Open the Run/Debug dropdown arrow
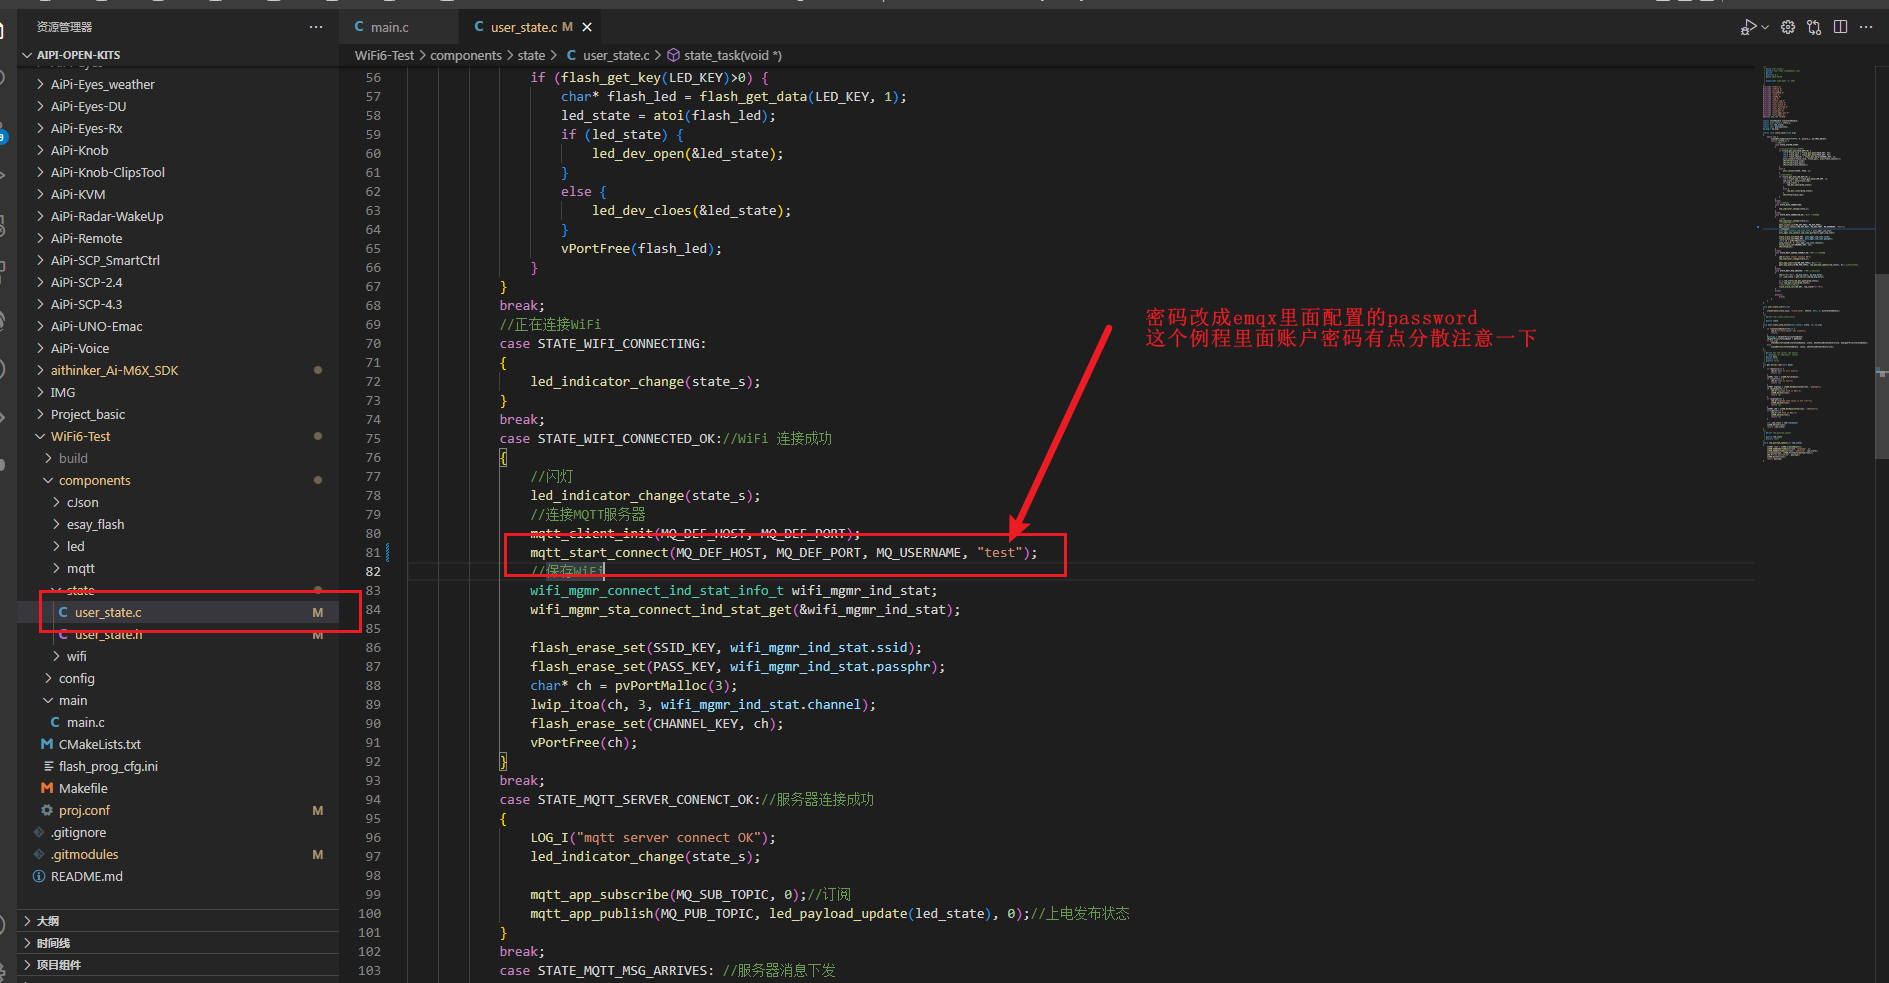Viewport: 1889px width, 983px height. (1765, 27)
